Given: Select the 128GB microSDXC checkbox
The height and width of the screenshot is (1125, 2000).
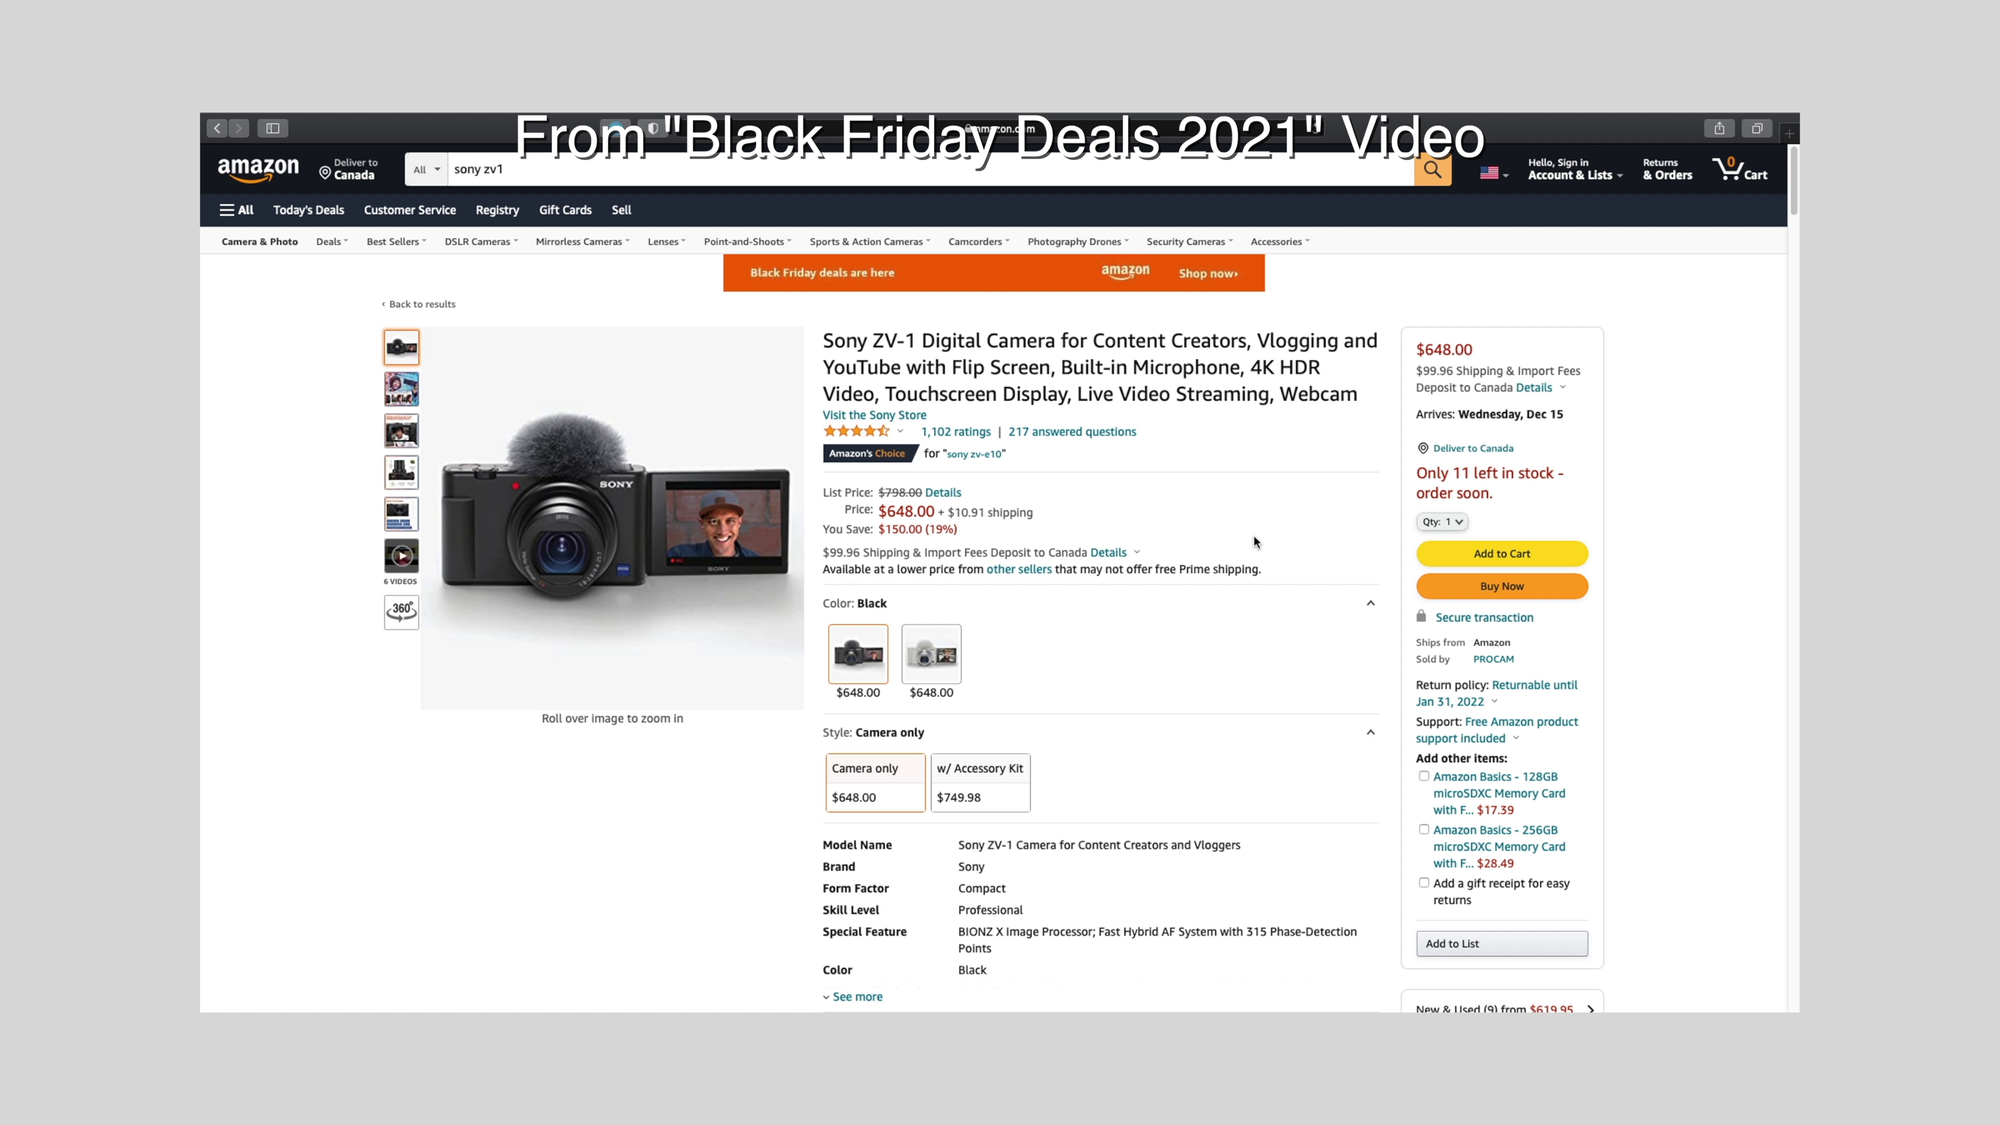Looking at the screenshot, I should coord(1423,776).
